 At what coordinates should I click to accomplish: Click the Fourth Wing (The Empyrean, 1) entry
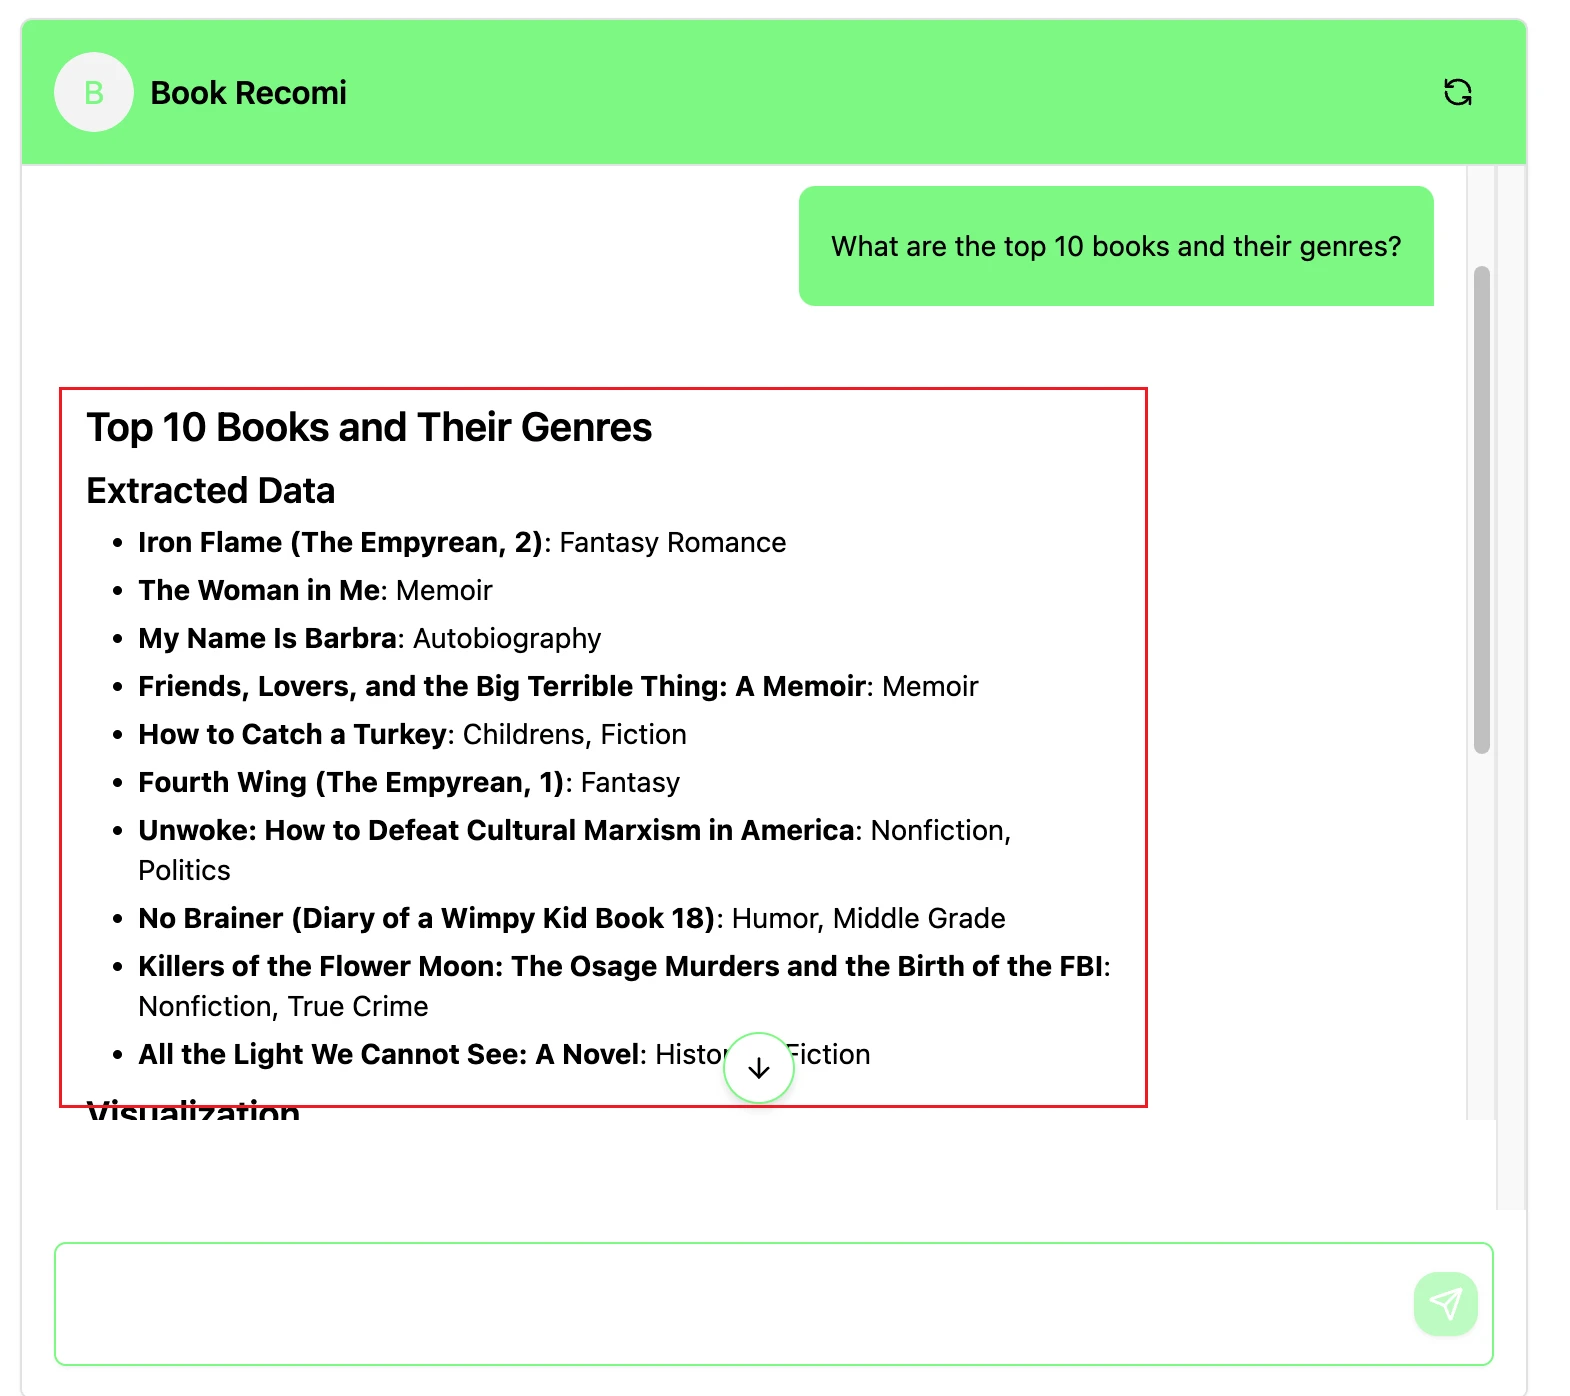tap(409, 782)
